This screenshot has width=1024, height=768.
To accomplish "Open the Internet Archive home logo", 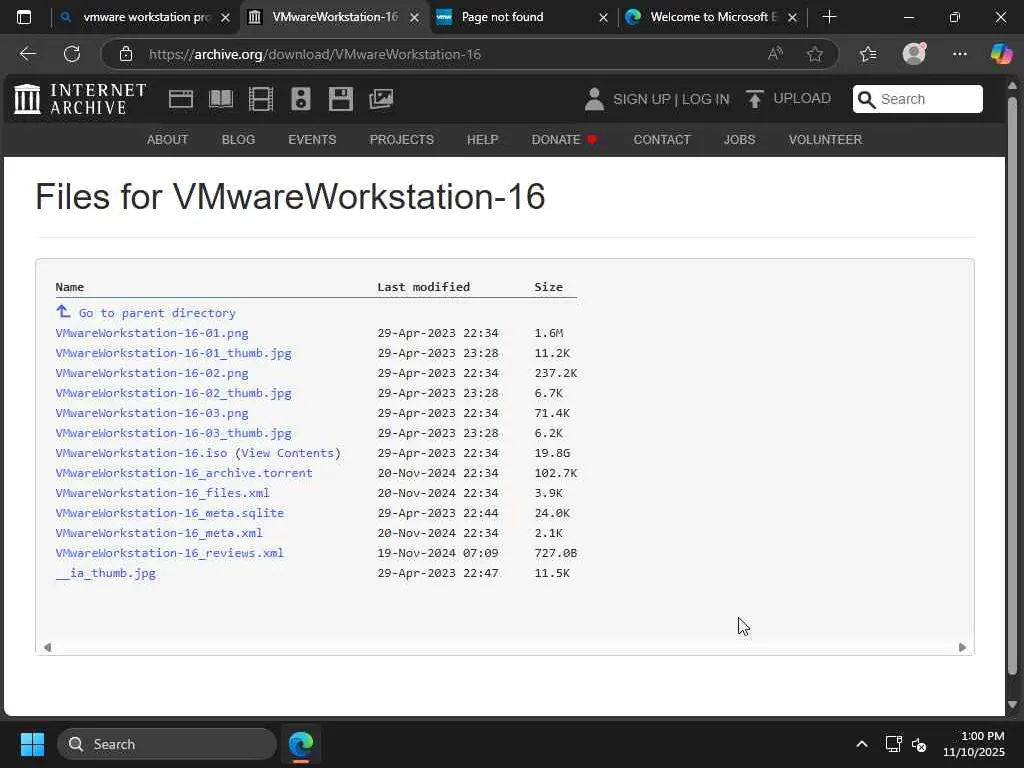I will 80,99.
